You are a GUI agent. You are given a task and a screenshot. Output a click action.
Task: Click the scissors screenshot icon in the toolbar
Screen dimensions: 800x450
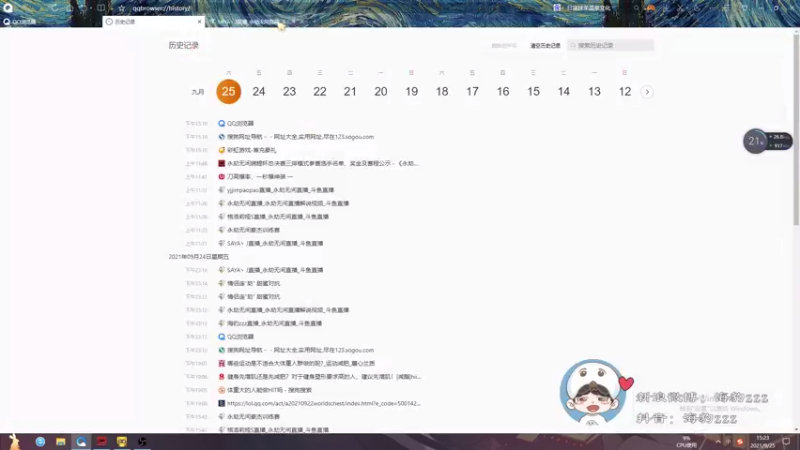point(681,8)
